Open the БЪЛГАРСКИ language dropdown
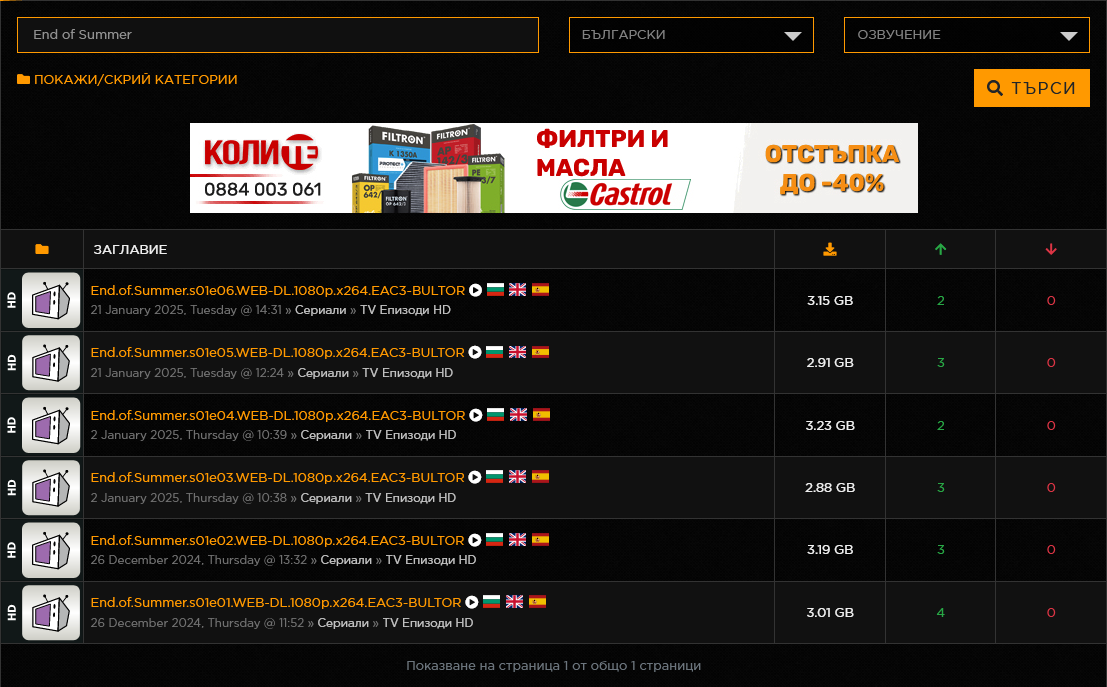Screen dimensions: 1107x687 click(x=691, y=35)
